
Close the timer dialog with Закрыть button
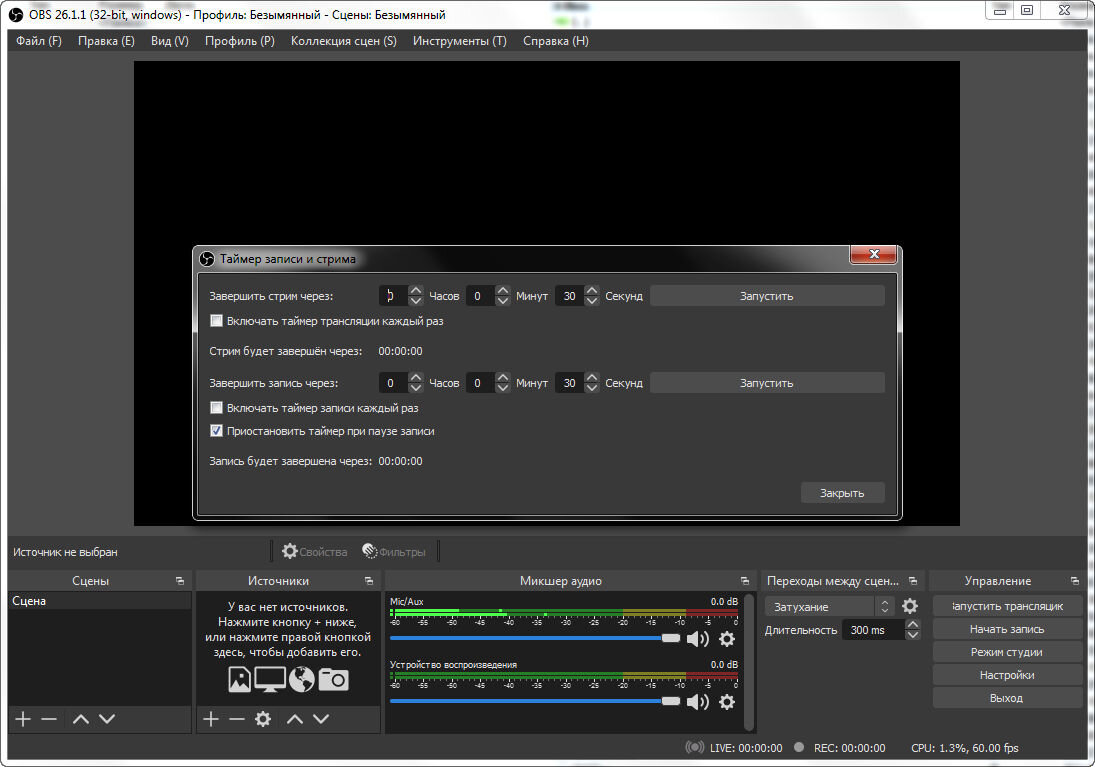point(841,492)
